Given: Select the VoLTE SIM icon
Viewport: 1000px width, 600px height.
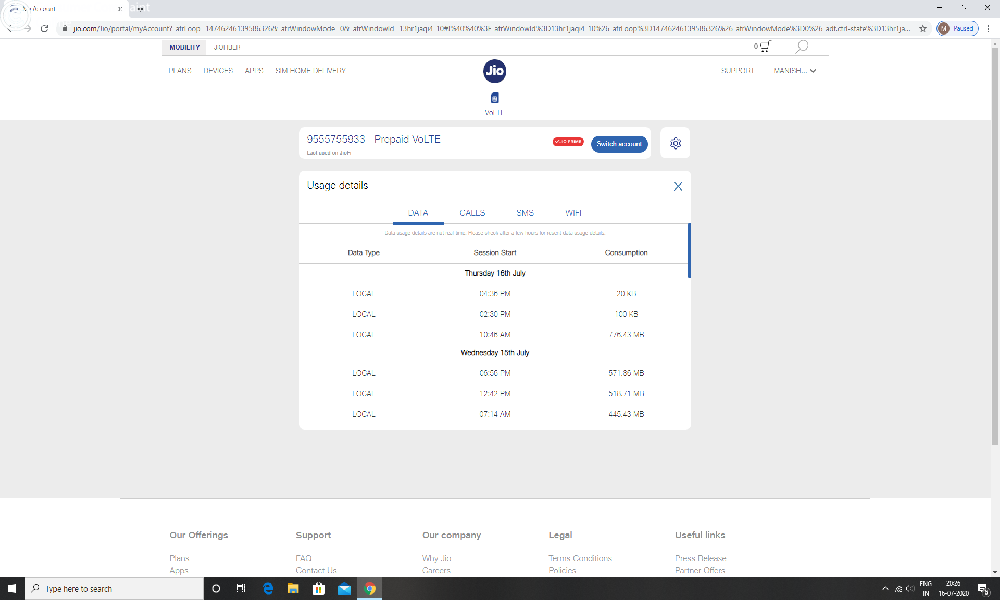Looking at the screenshot, I should coord(494,98).
